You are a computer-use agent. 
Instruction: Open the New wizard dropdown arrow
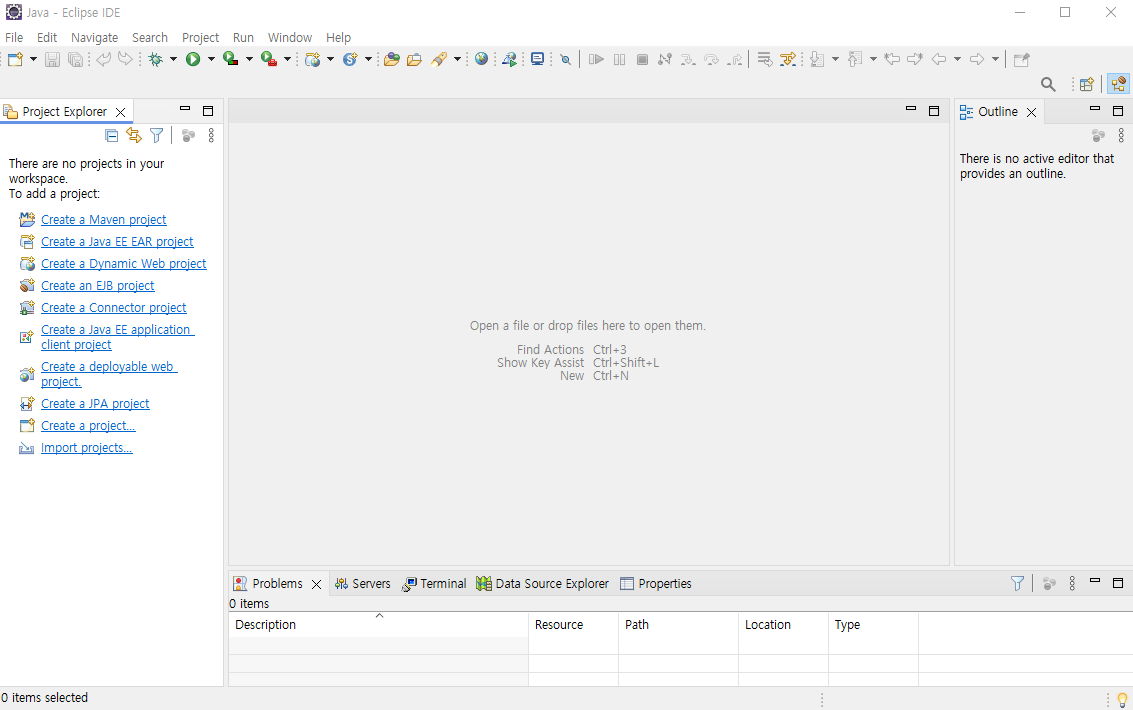click(x=33, y=59)
